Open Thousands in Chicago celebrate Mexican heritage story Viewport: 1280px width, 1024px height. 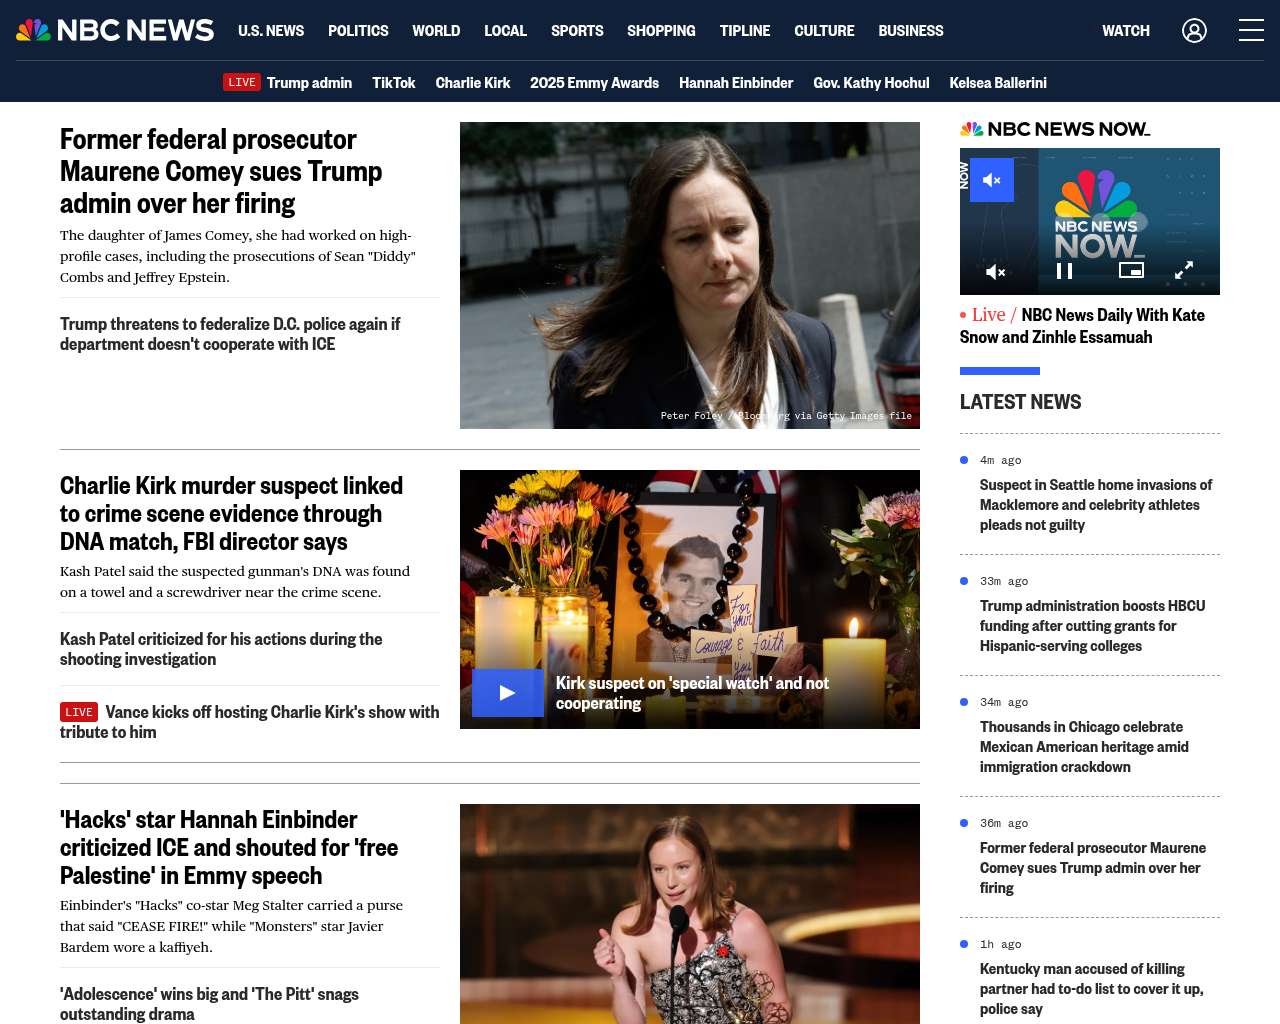point(1084,747)
